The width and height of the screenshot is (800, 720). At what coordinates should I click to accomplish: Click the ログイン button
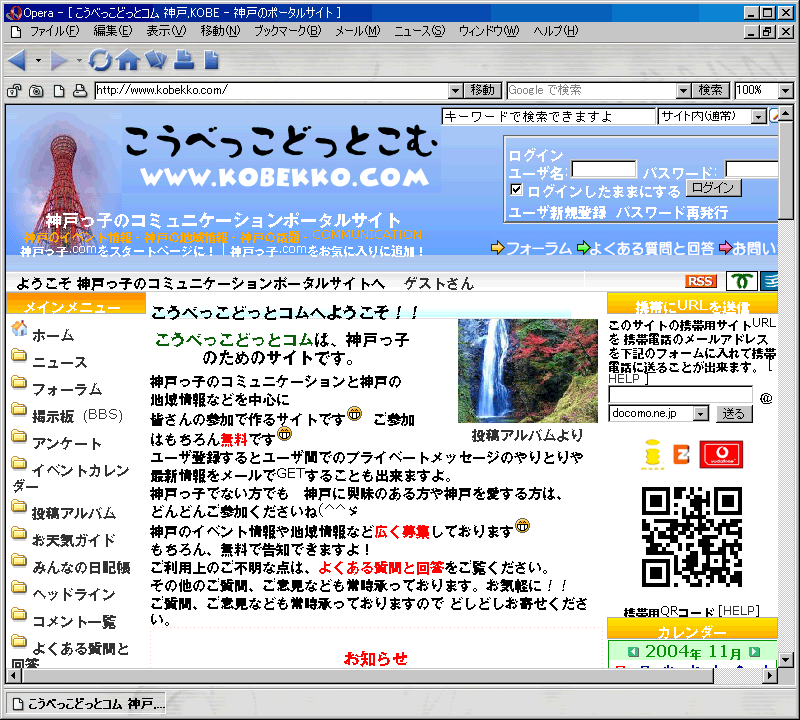click(x=713, y=188)
